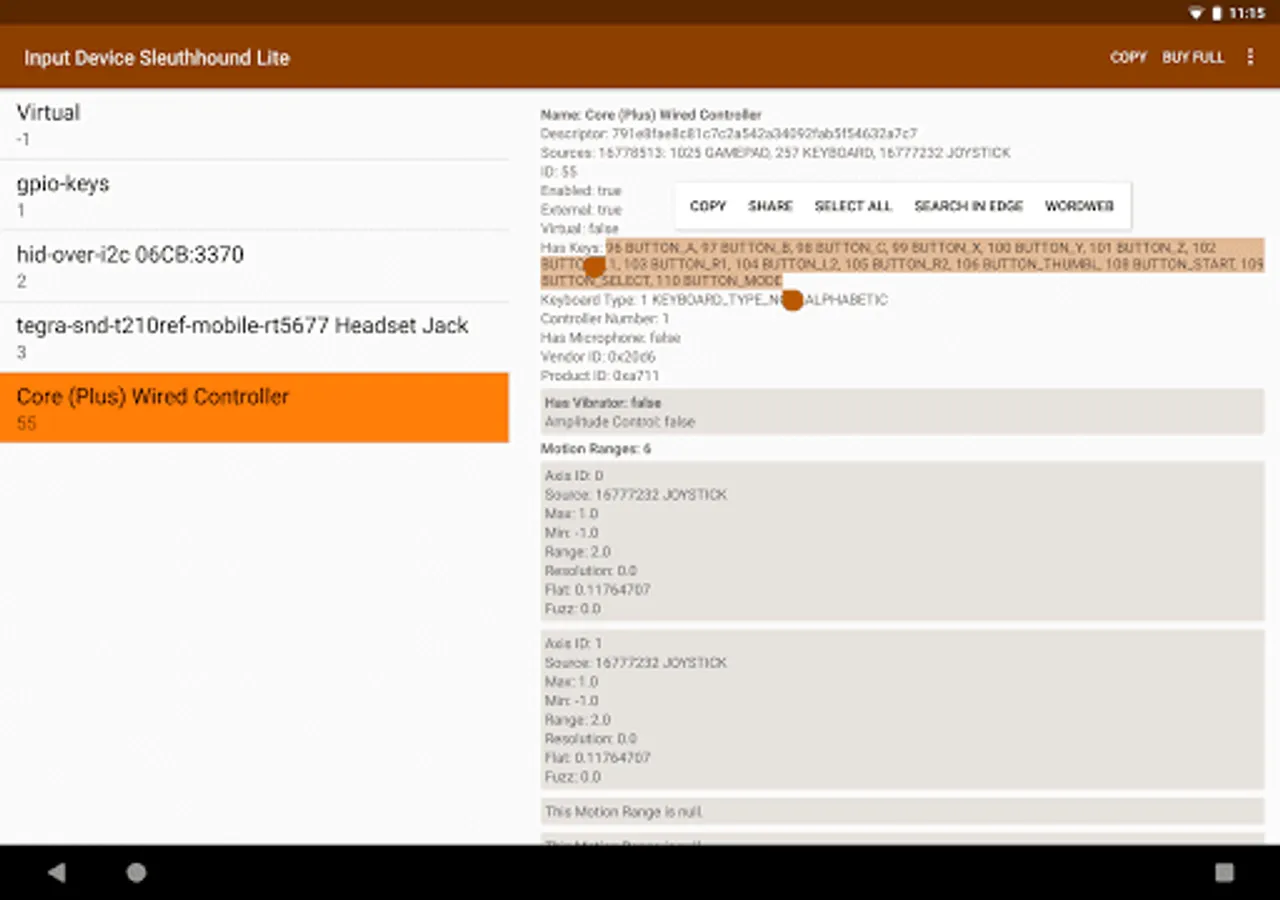The height and width of the screenshot is (900, 1280).
Task: Click the Enabled: true line
Action: click(x=581, y=191)
